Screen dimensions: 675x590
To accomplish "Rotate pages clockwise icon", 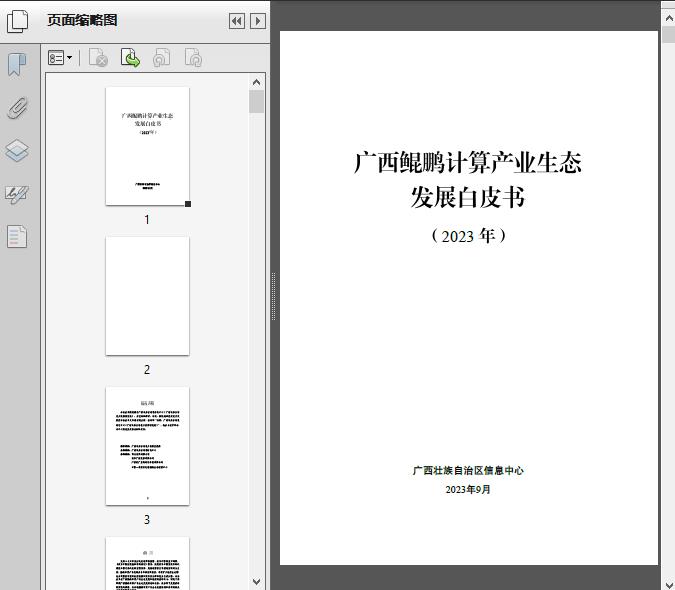I will [193, 58].
